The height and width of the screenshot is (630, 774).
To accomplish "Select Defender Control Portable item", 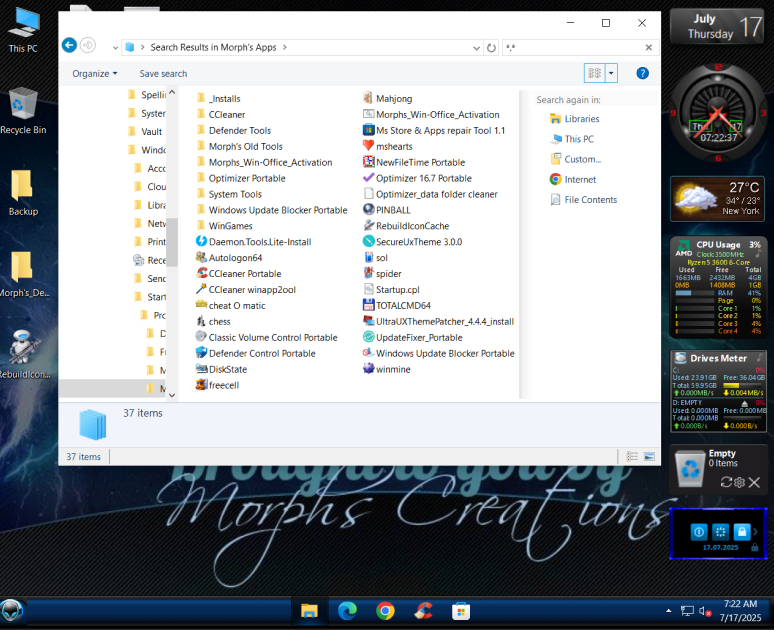I will click(x=256, y=353).
